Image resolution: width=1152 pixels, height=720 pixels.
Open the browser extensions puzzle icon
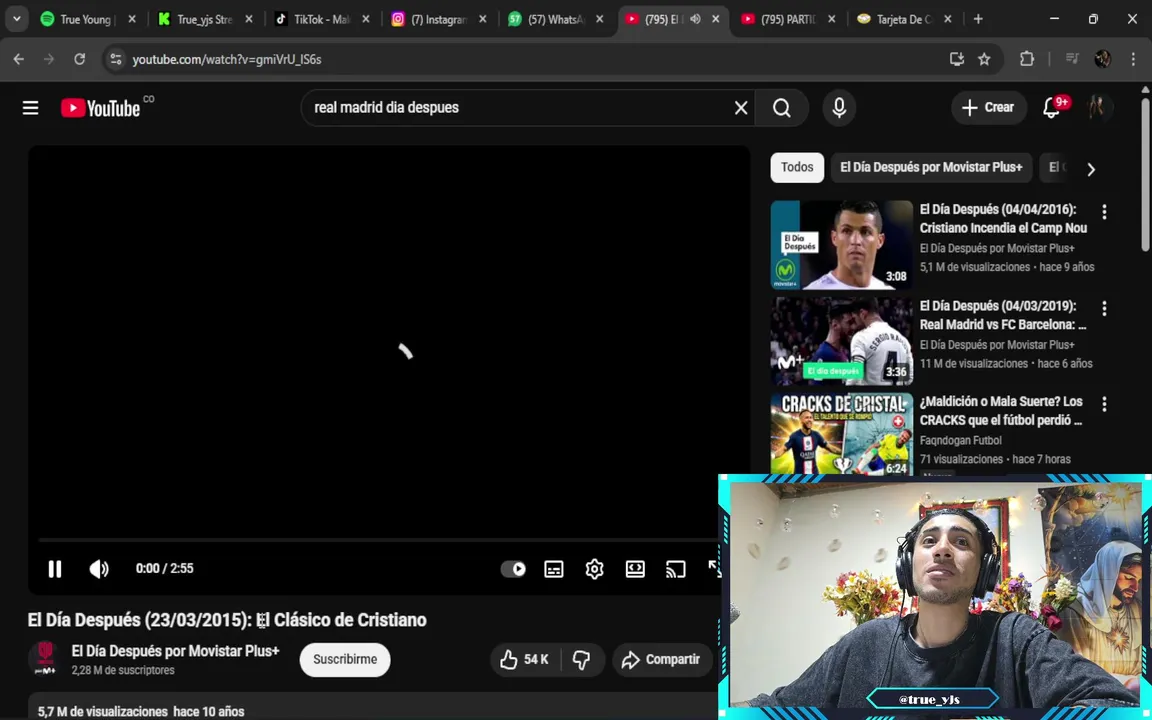[1026, 60]
